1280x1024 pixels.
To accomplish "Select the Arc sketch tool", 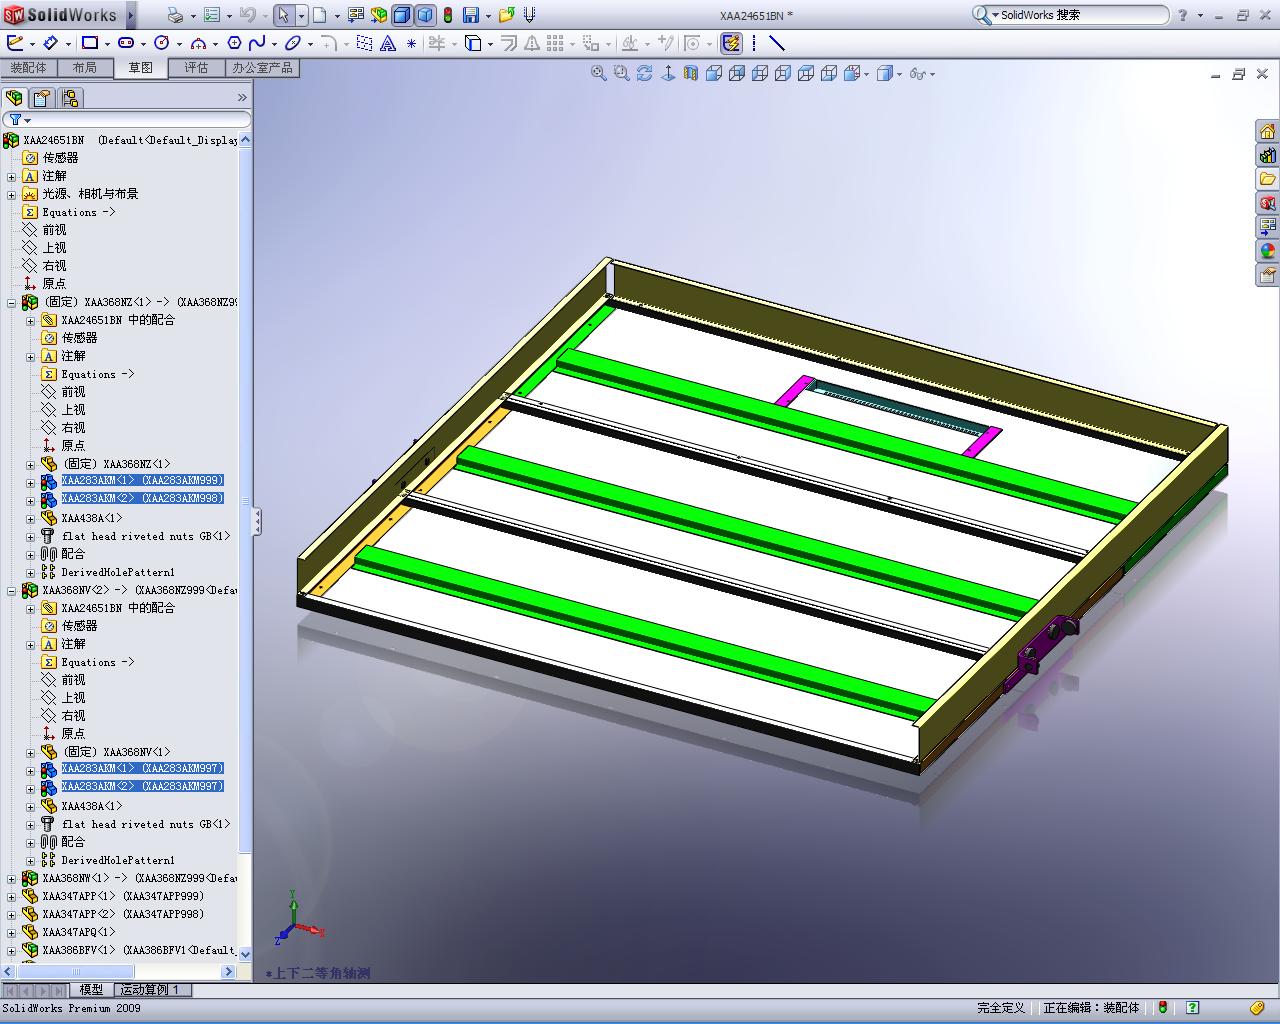I will click(x=198, y=43).
